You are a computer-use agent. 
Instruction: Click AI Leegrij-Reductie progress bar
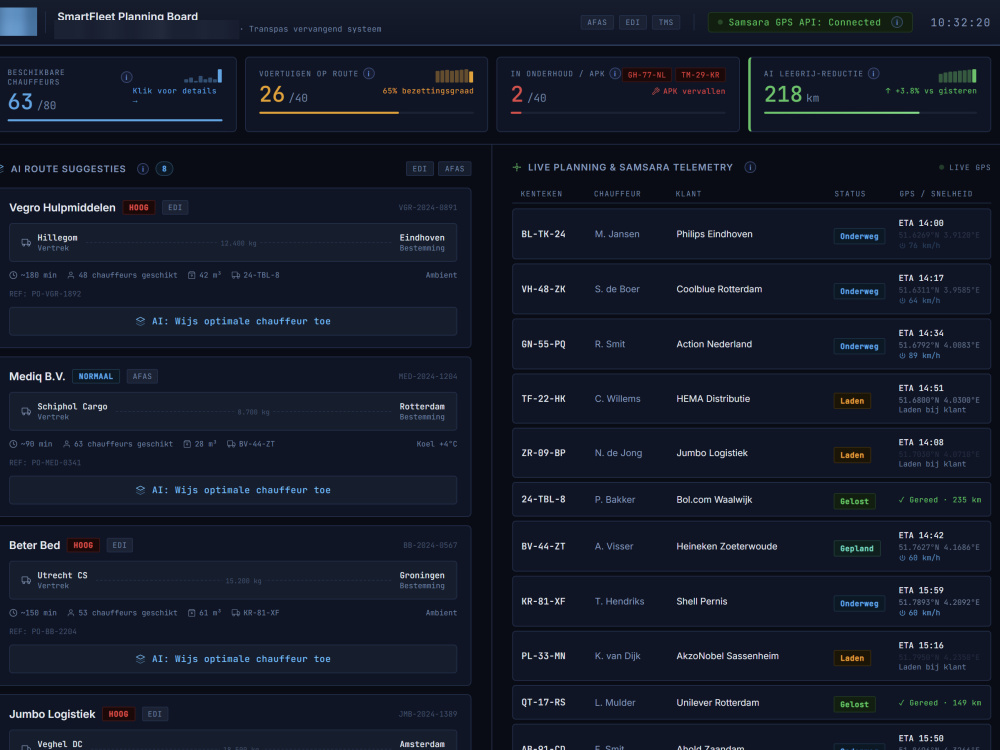coord(871,113)
